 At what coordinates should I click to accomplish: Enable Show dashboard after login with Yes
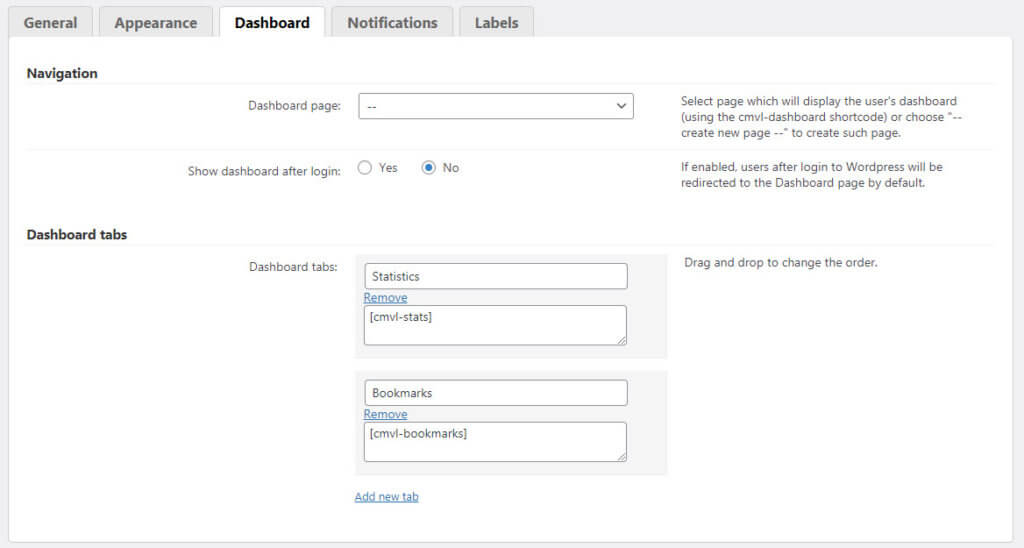[x=365, y=168]
